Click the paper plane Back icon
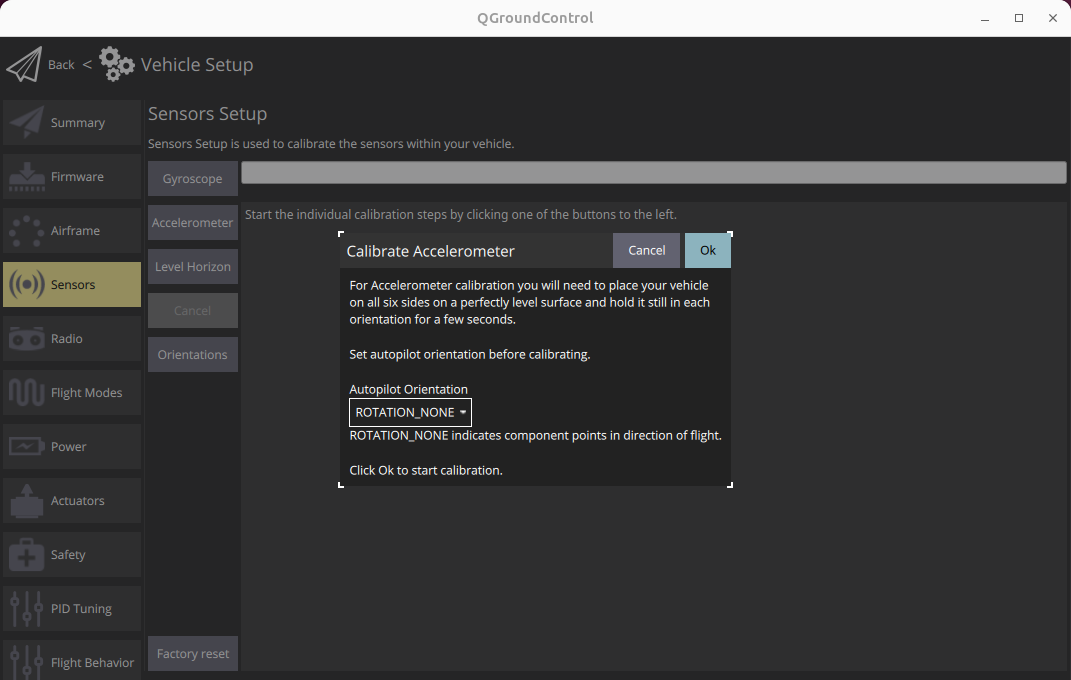Screen dimensions: 1071x680 (x=25, y=65)
